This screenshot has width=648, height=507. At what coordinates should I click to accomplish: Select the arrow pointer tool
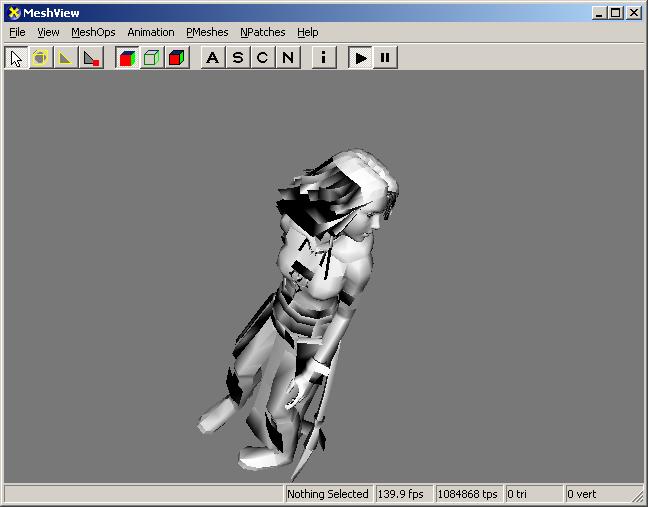tap(16, 57)
